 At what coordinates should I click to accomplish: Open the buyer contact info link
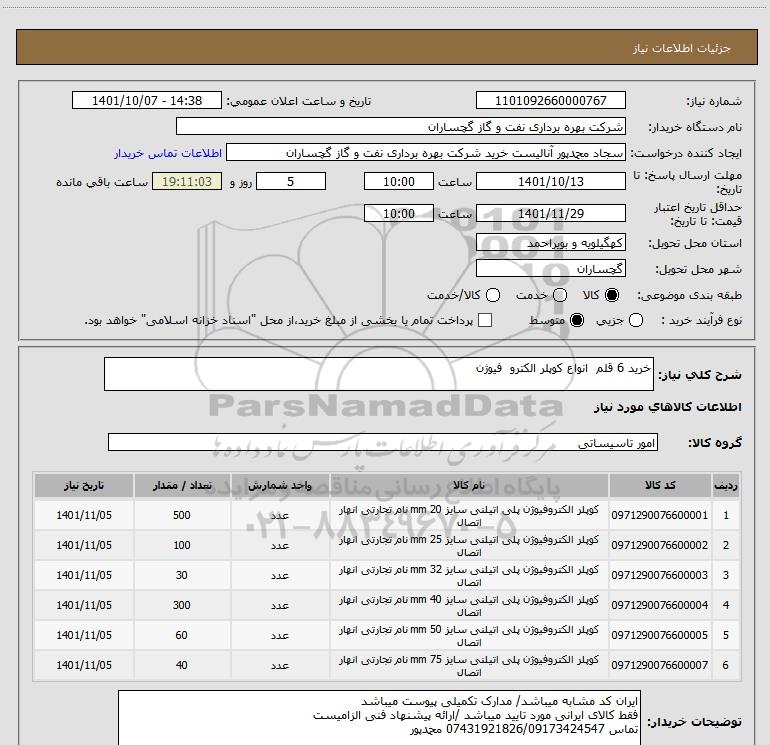[168, 153]
